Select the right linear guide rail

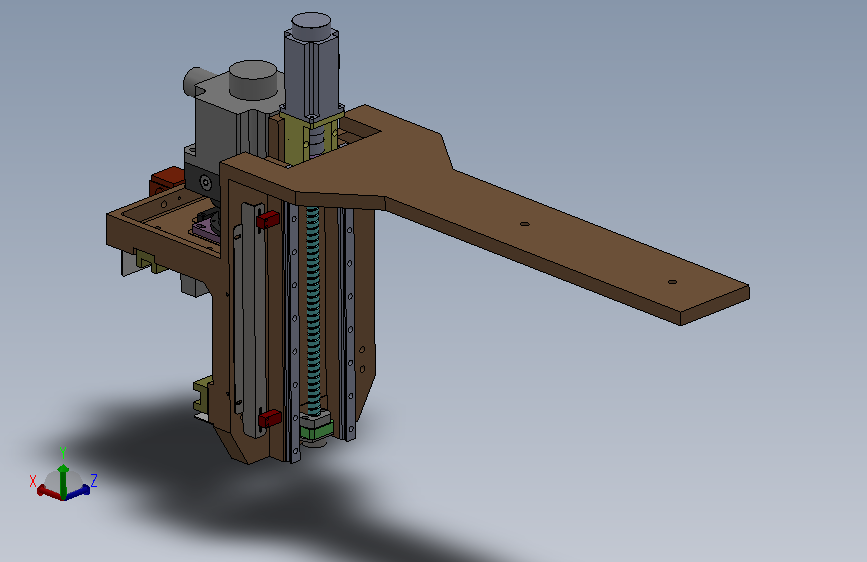(348, 324)
